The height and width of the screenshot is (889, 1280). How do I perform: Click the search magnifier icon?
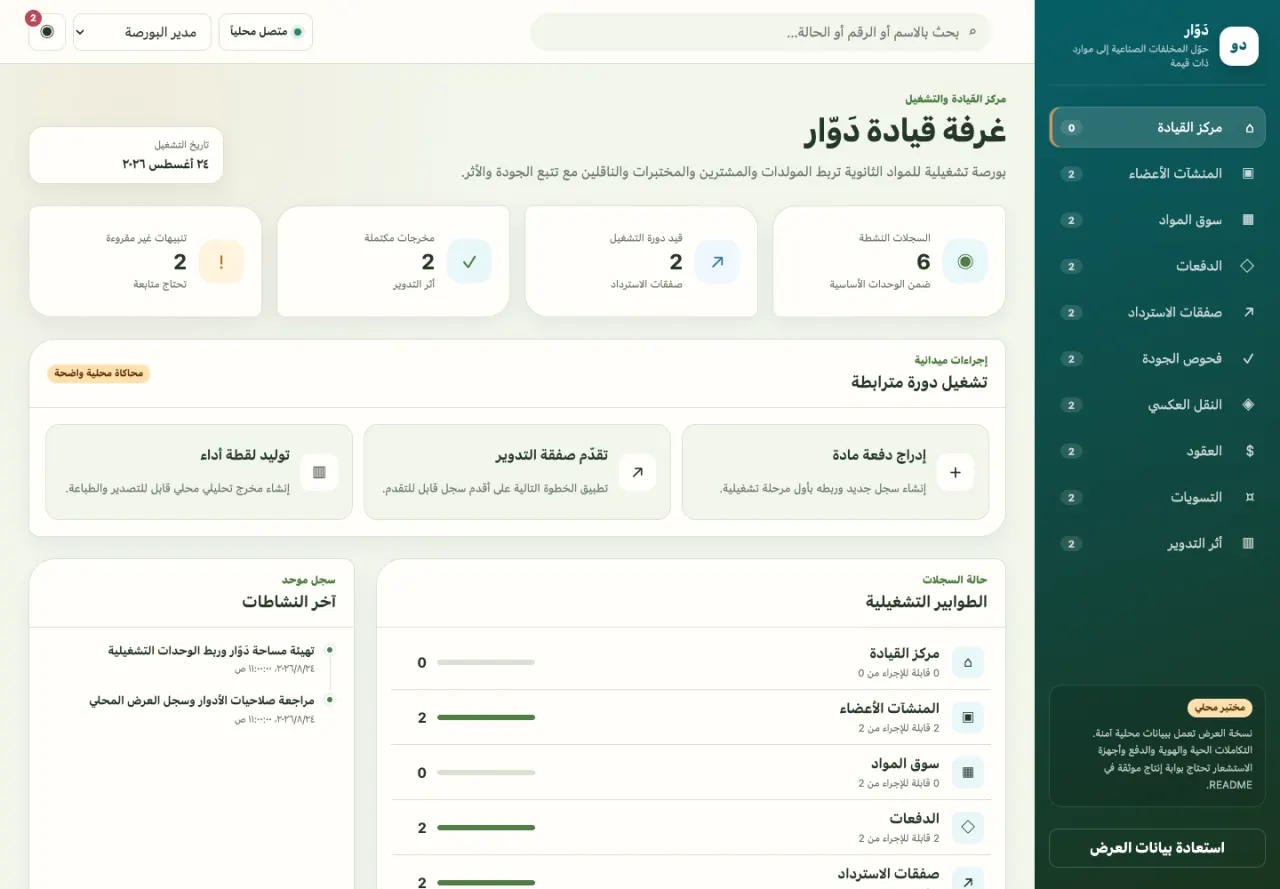tap(973, 32)
